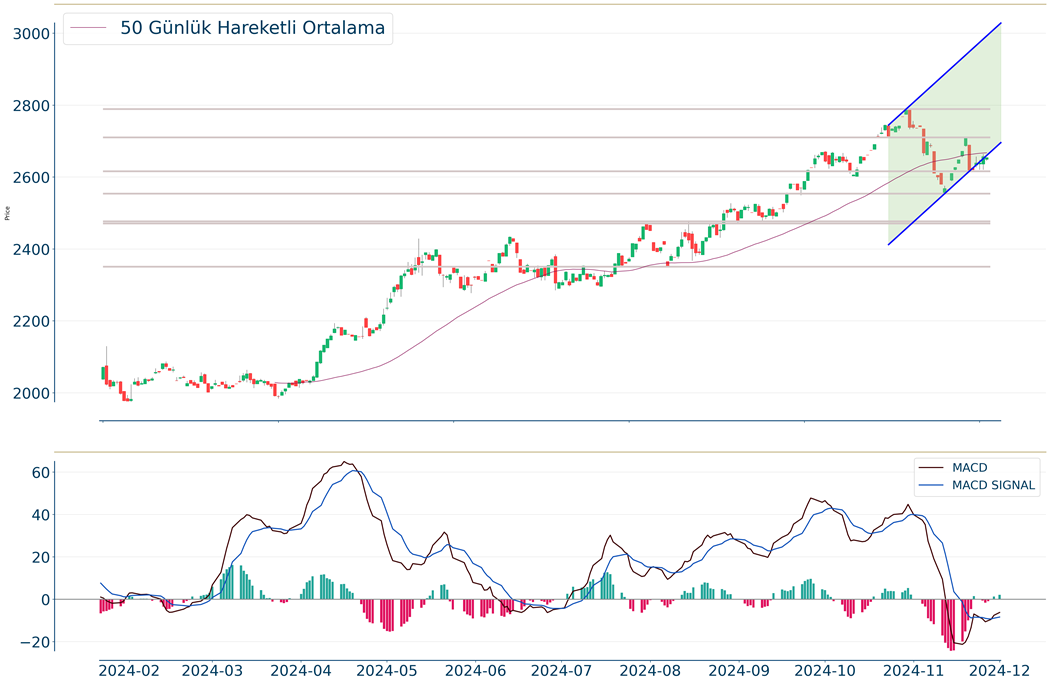Screen dimensions: 1050x683
Task: Click the 60 tick label on MACD axis
Action: (38, 472)
